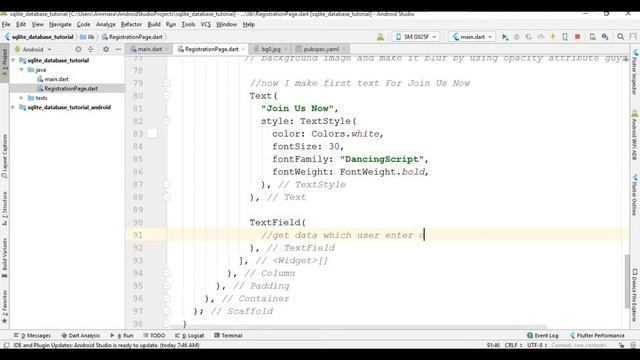
Task: Collapse the java folder in project tree
Action: pyautogui.click(x=22, y=70)
